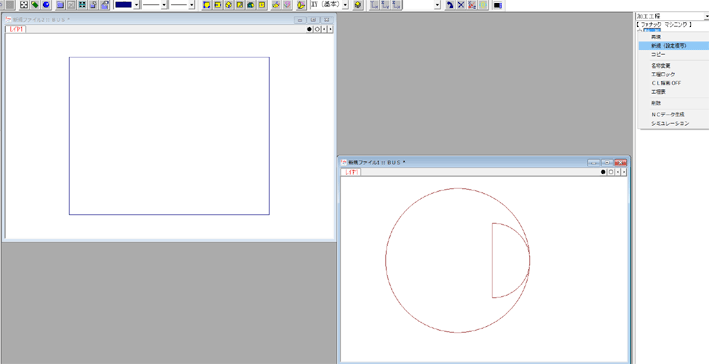Open the second line width dropdown

192,5
